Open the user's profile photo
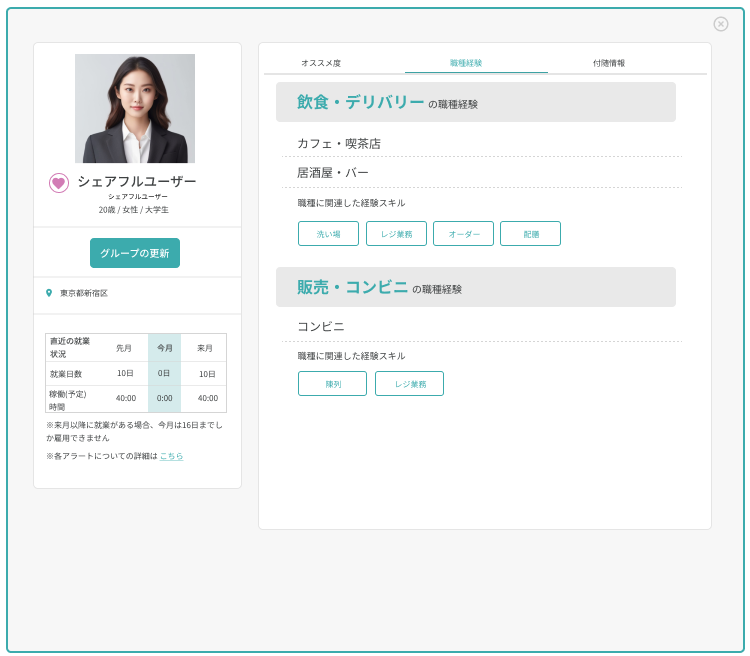Screen dimensions: 750x656 pos(135,108)
